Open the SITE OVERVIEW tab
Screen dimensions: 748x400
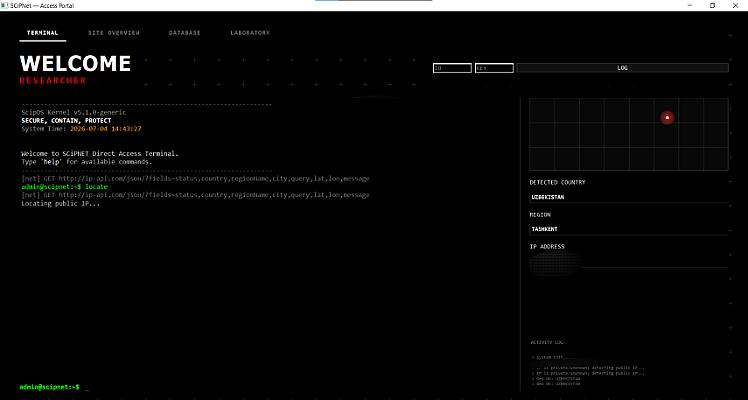tap(114, 33)
